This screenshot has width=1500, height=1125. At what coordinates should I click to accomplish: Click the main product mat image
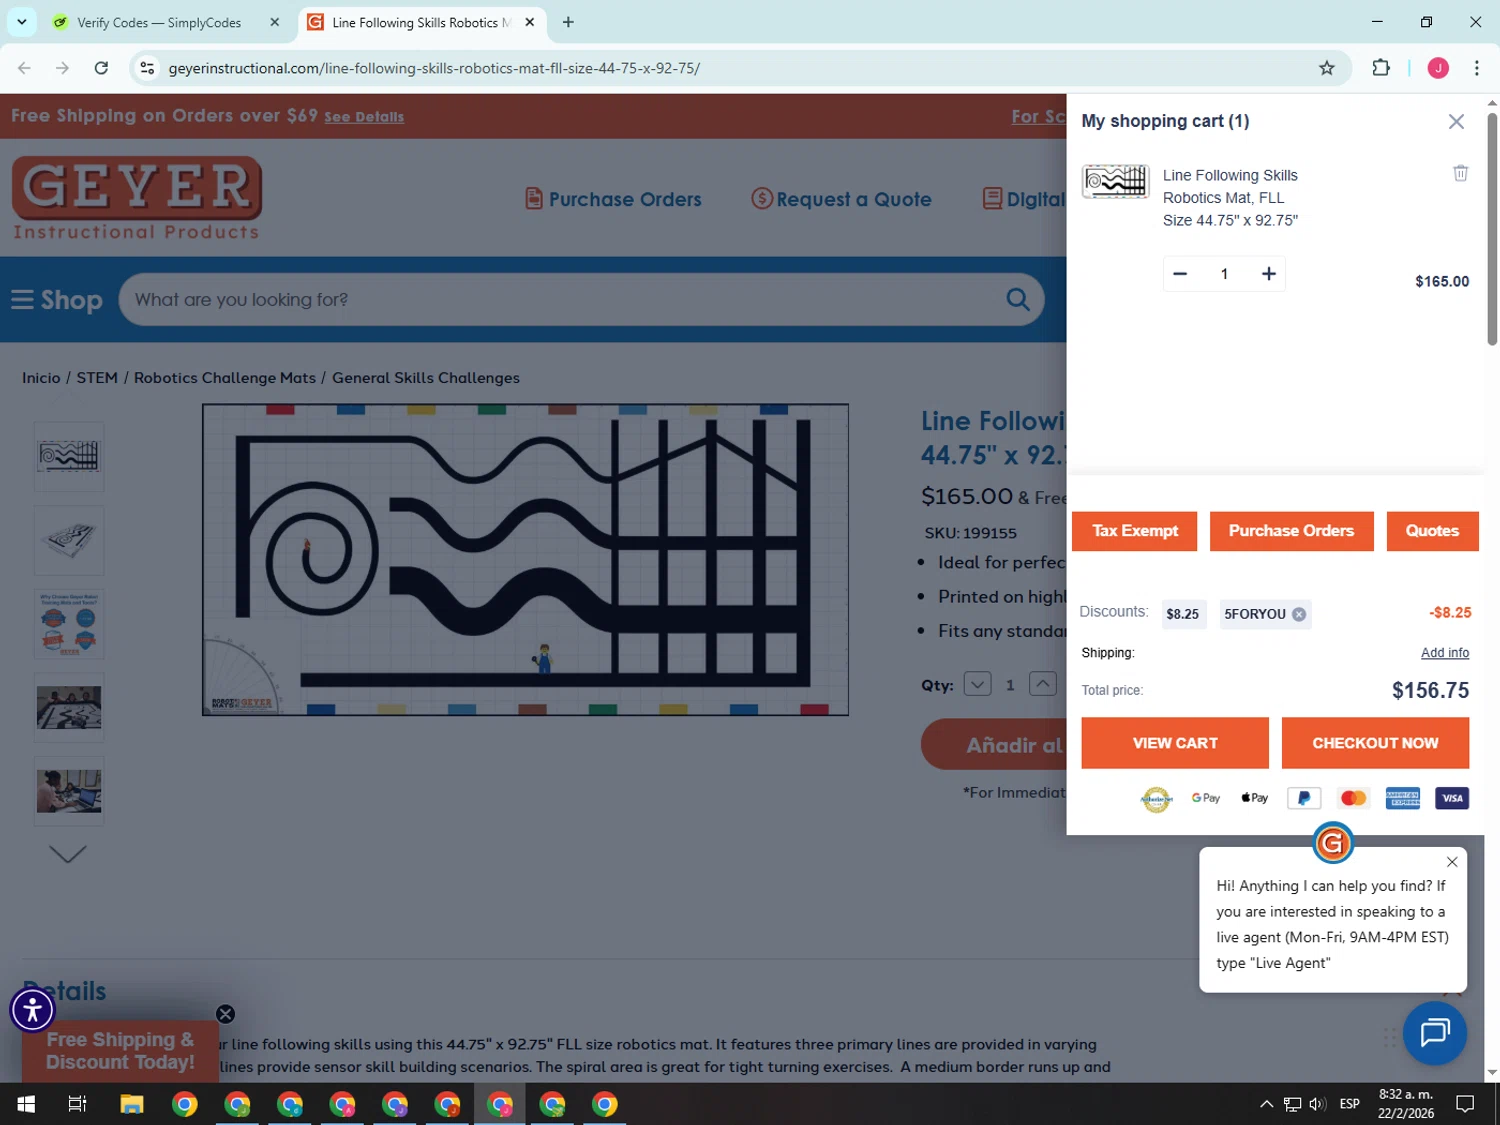(x=525, y=560)
